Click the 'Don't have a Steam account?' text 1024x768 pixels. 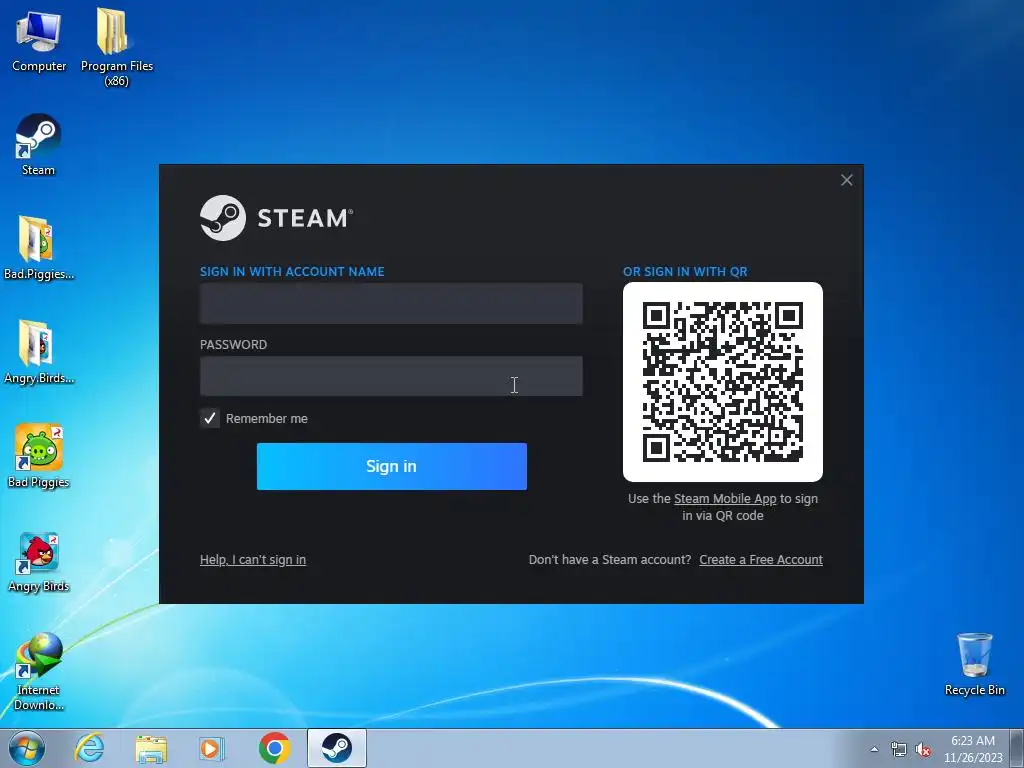coord(609,560)
